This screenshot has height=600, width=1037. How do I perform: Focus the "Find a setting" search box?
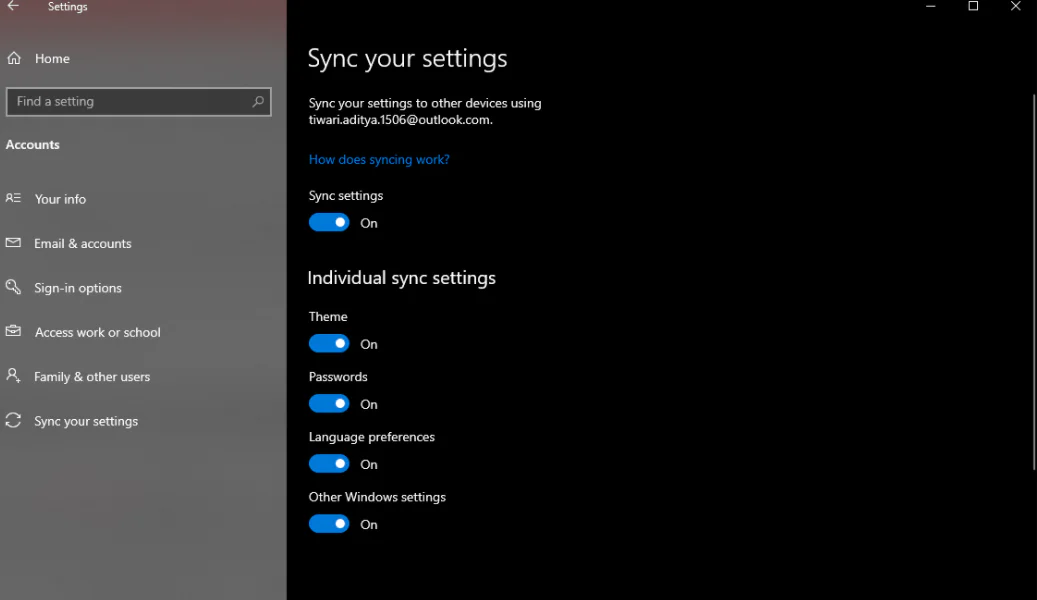pos(128,102)
